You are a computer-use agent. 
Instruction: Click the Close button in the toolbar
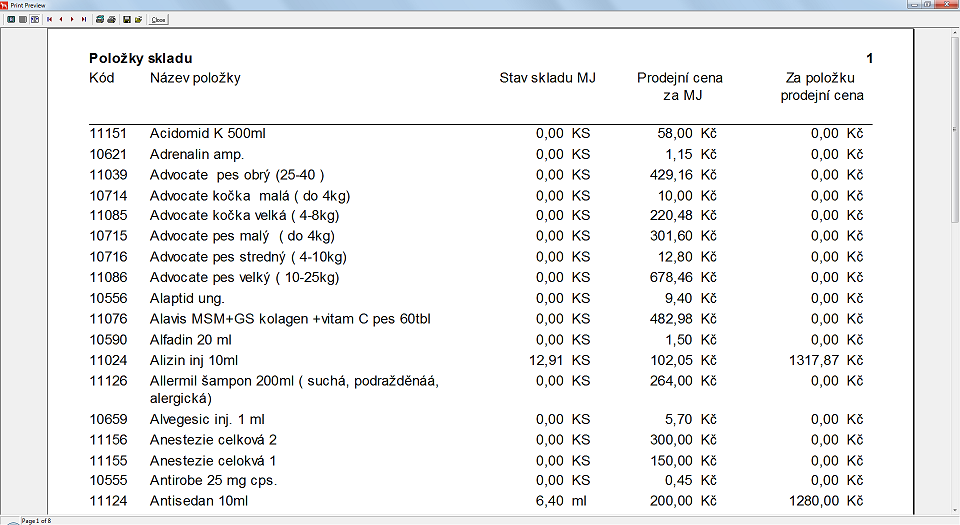click(x=159, y=20)
